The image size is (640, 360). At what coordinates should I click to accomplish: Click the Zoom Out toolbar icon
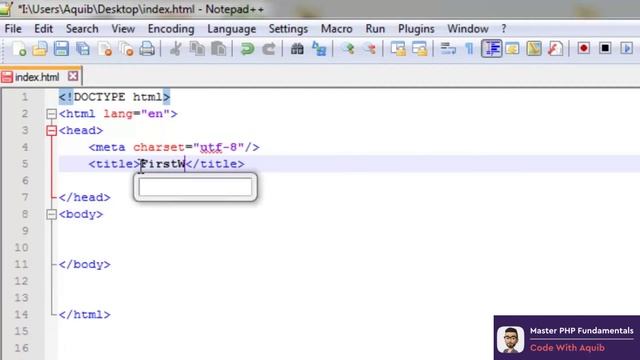[369, 49]
